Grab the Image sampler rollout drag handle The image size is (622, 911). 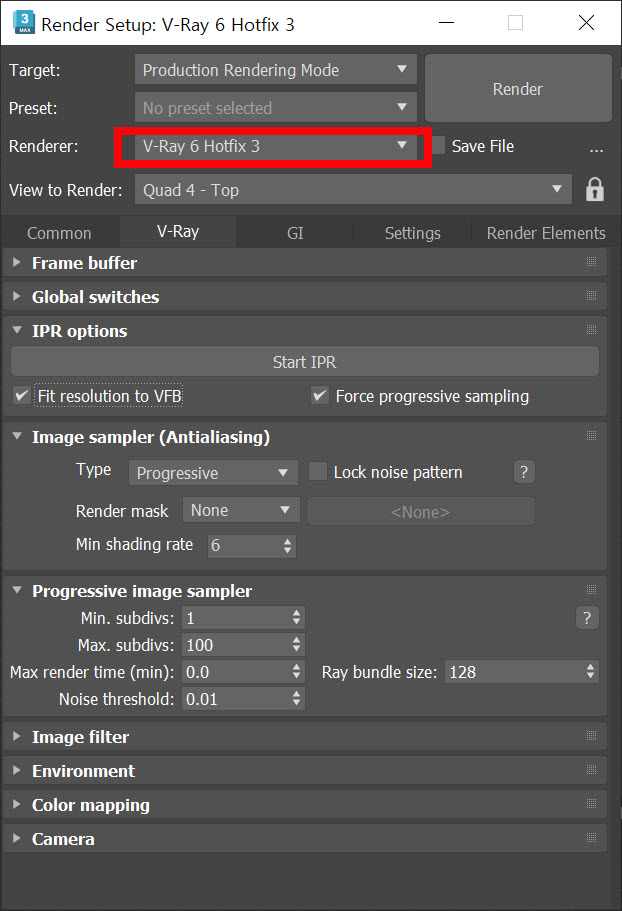click(591, 436)
